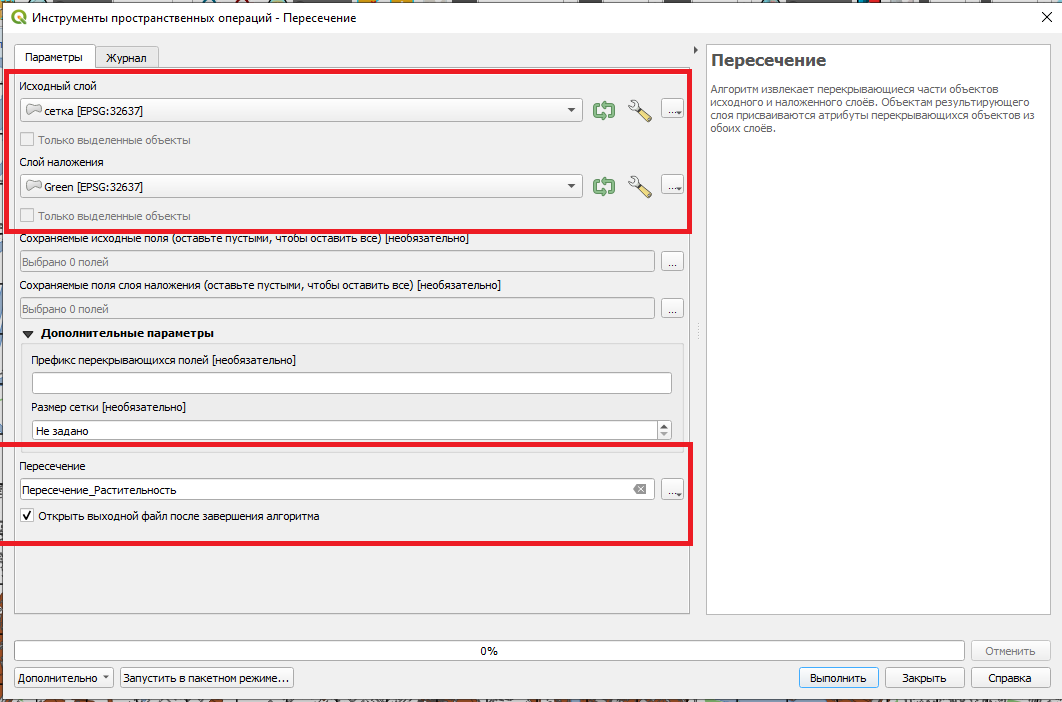Click 'Запустить в пакетном режиме…' button
The height and width of the screenshot is (702, 1062).
(x=207, y=678)
